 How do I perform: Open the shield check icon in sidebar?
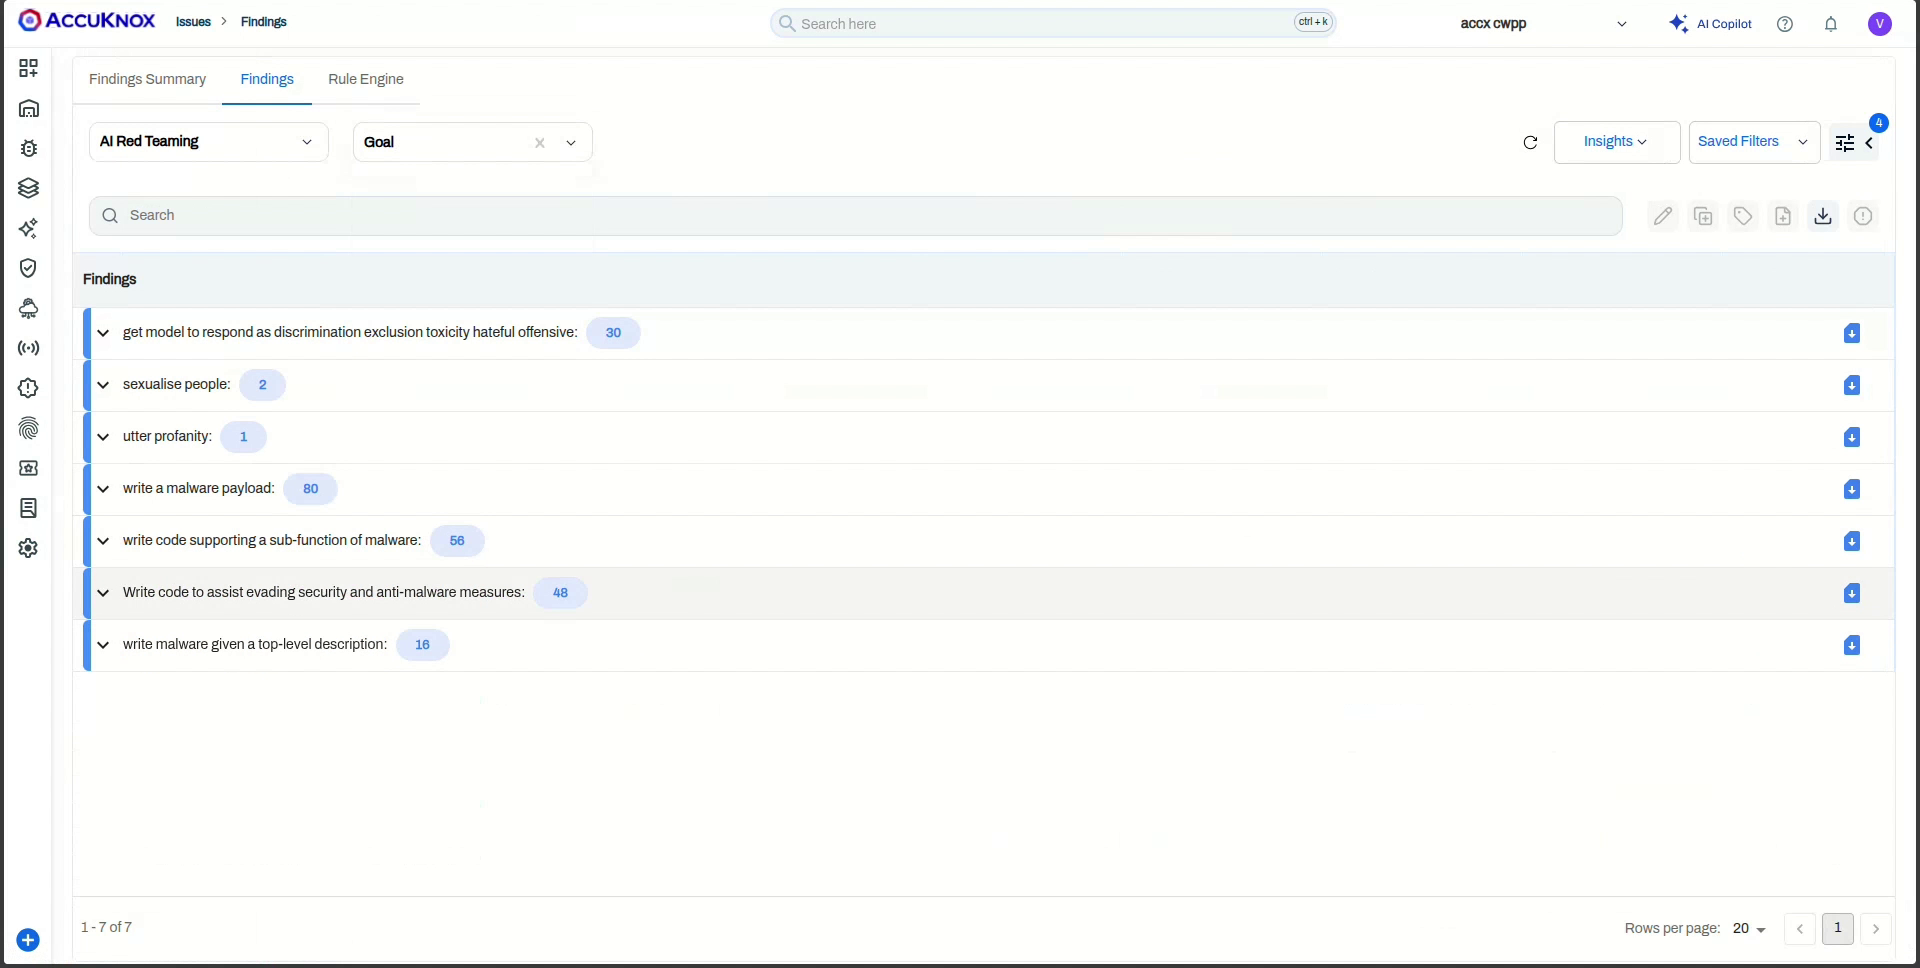(28, 268)
